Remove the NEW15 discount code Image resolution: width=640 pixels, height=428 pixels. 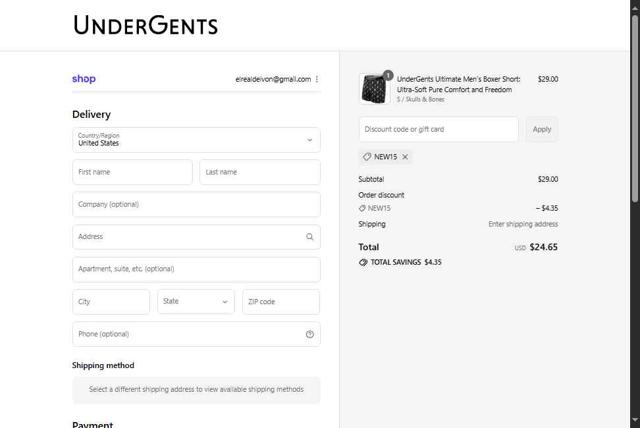[x=405, y=157]
